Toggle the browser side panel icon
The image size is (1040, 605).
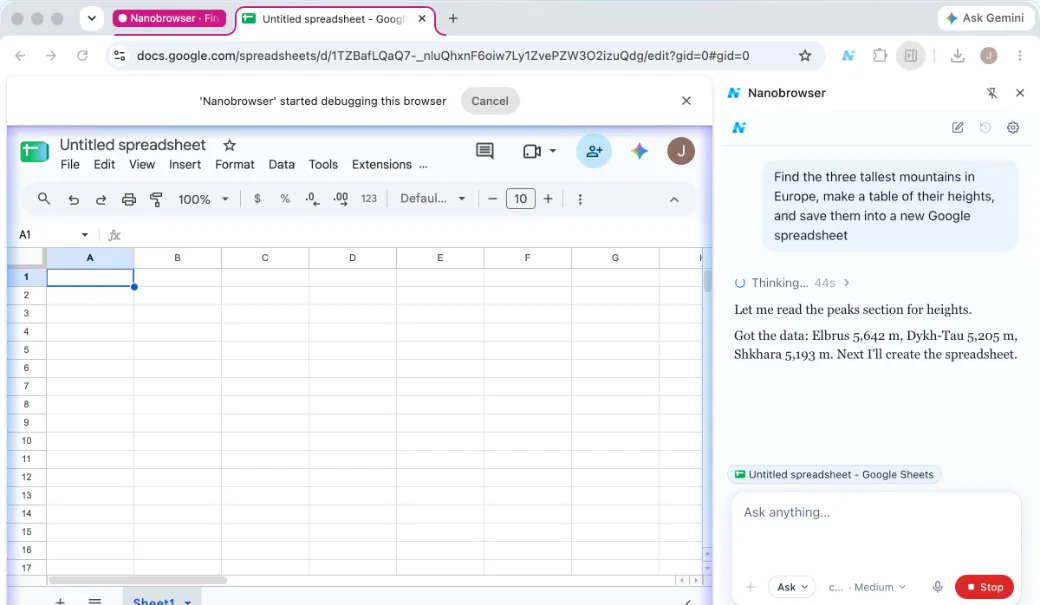pyautogui.click(x=911, y=56)
